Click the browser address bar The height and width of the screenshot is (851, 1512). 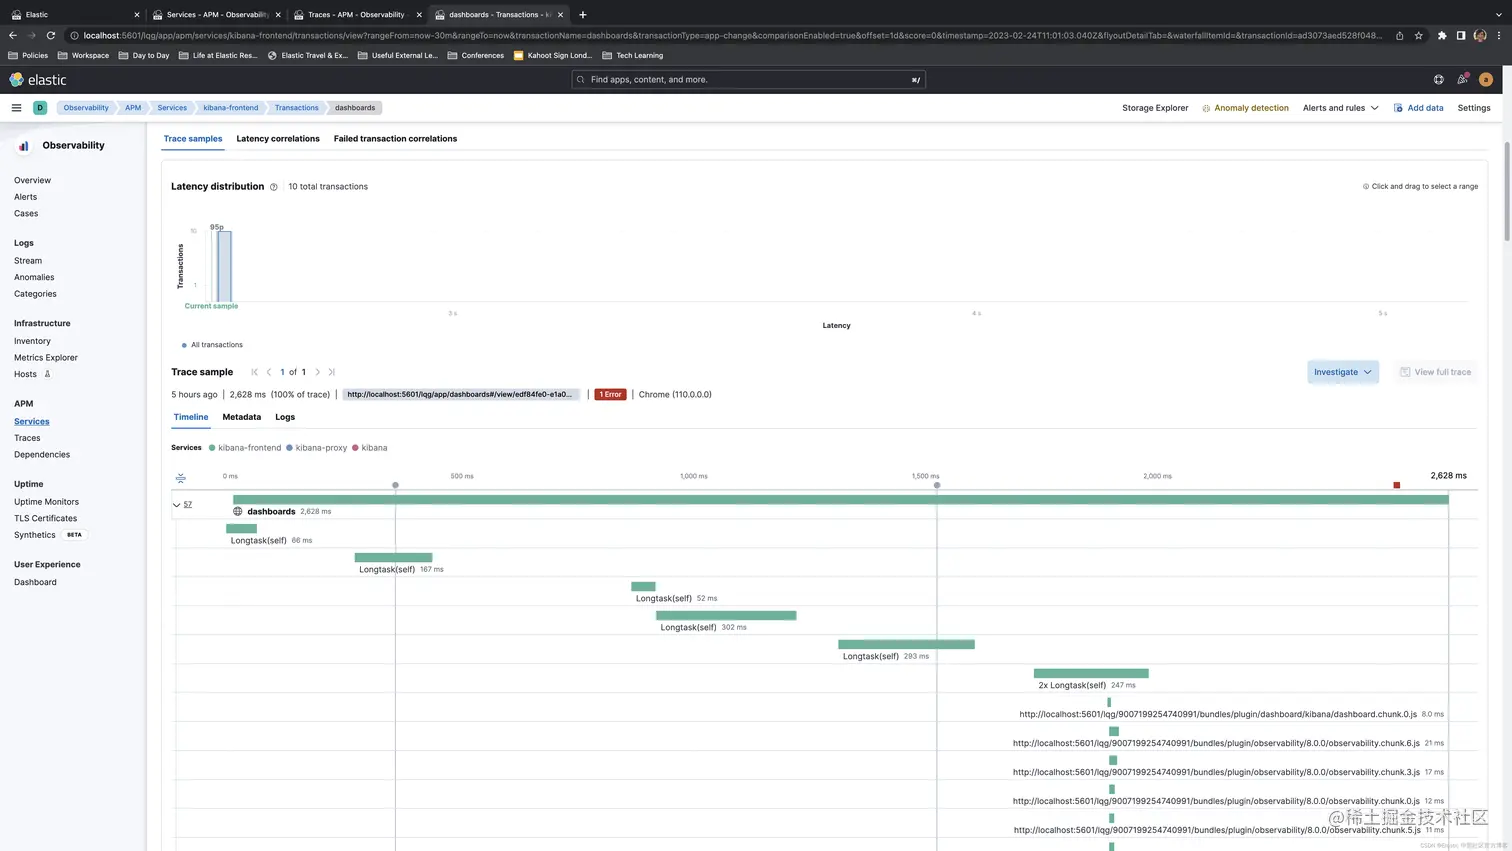(730, 35)
